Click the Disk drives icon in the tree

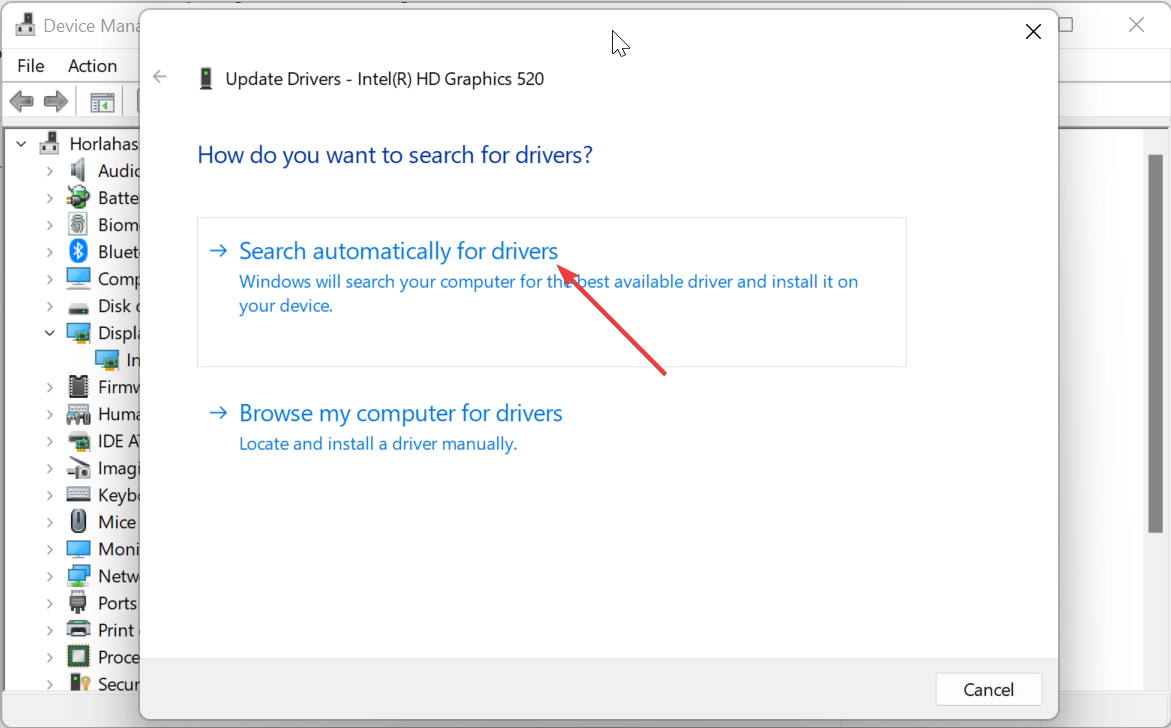pos(79,305)
